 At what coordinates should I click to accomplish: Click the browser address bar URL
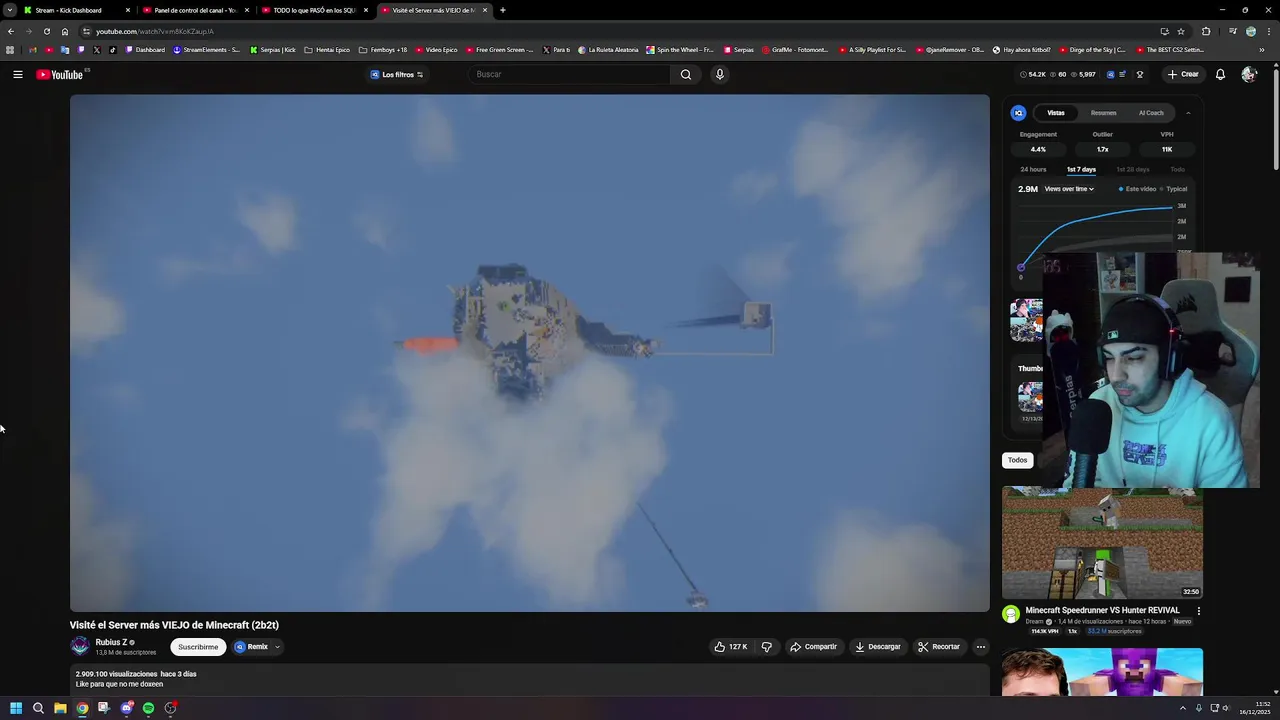click(155, 31)
